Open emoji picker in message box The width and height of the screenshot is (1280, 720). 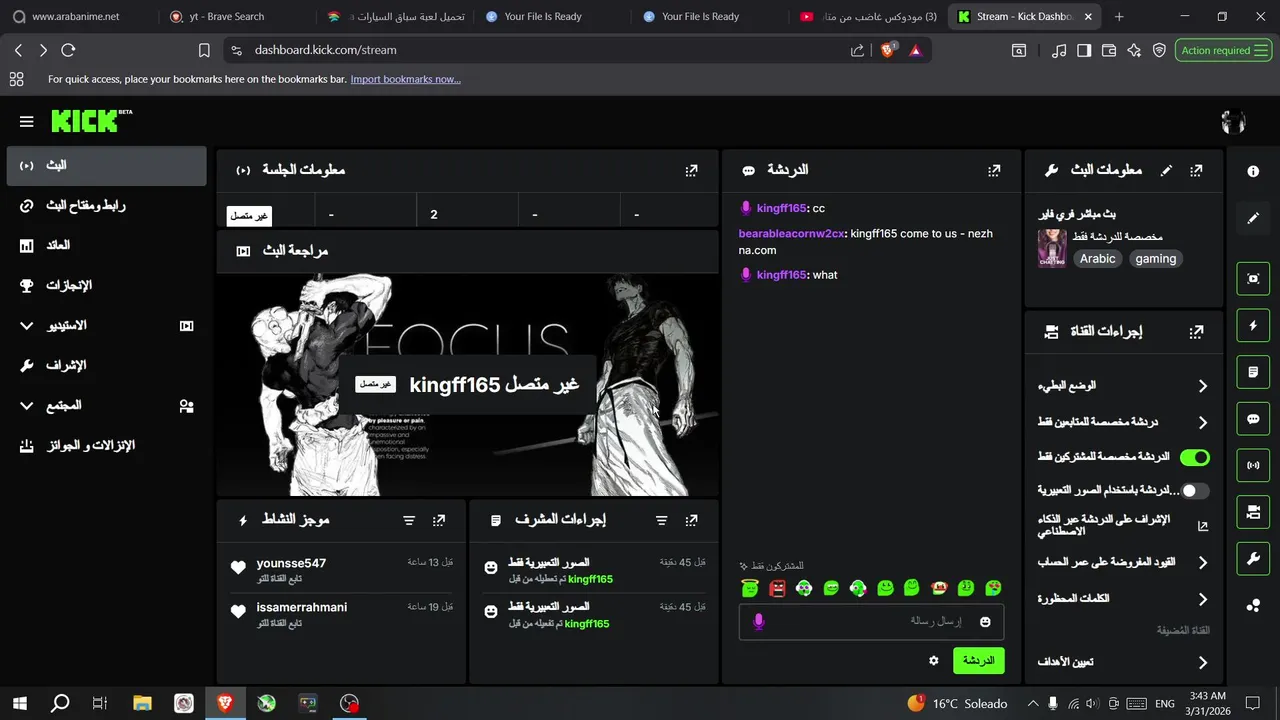click(x=985, y=622)
